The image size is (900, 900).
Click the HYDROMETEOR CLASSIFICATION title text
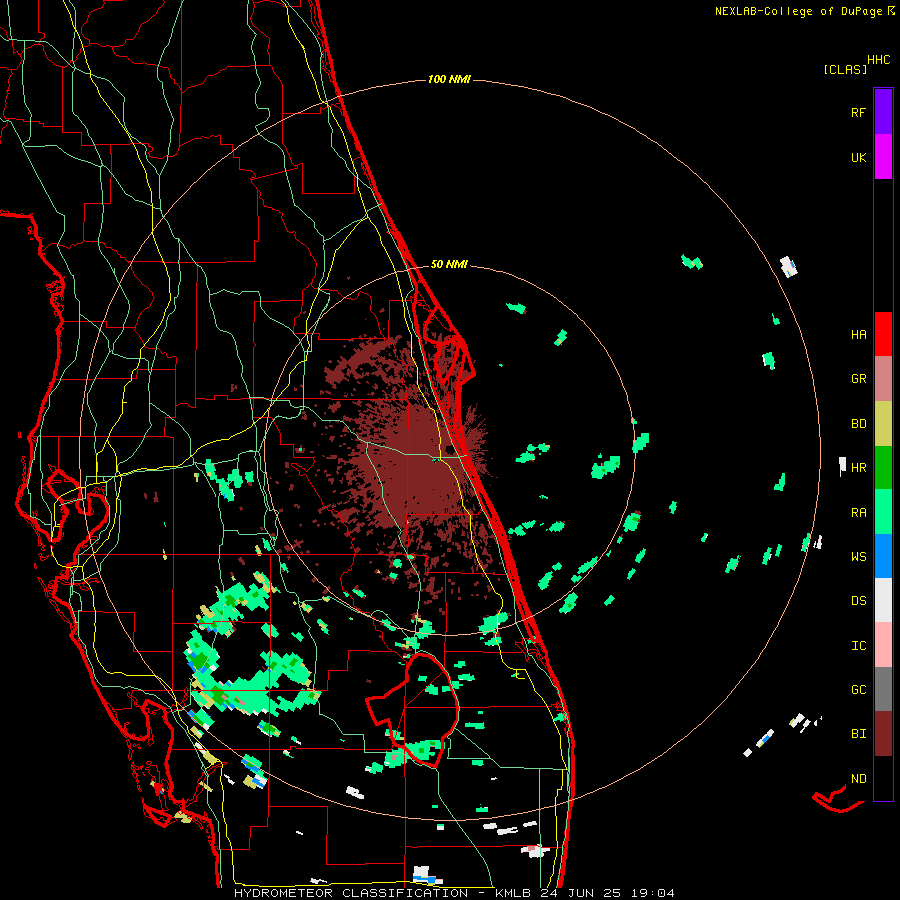coord(351,893)
